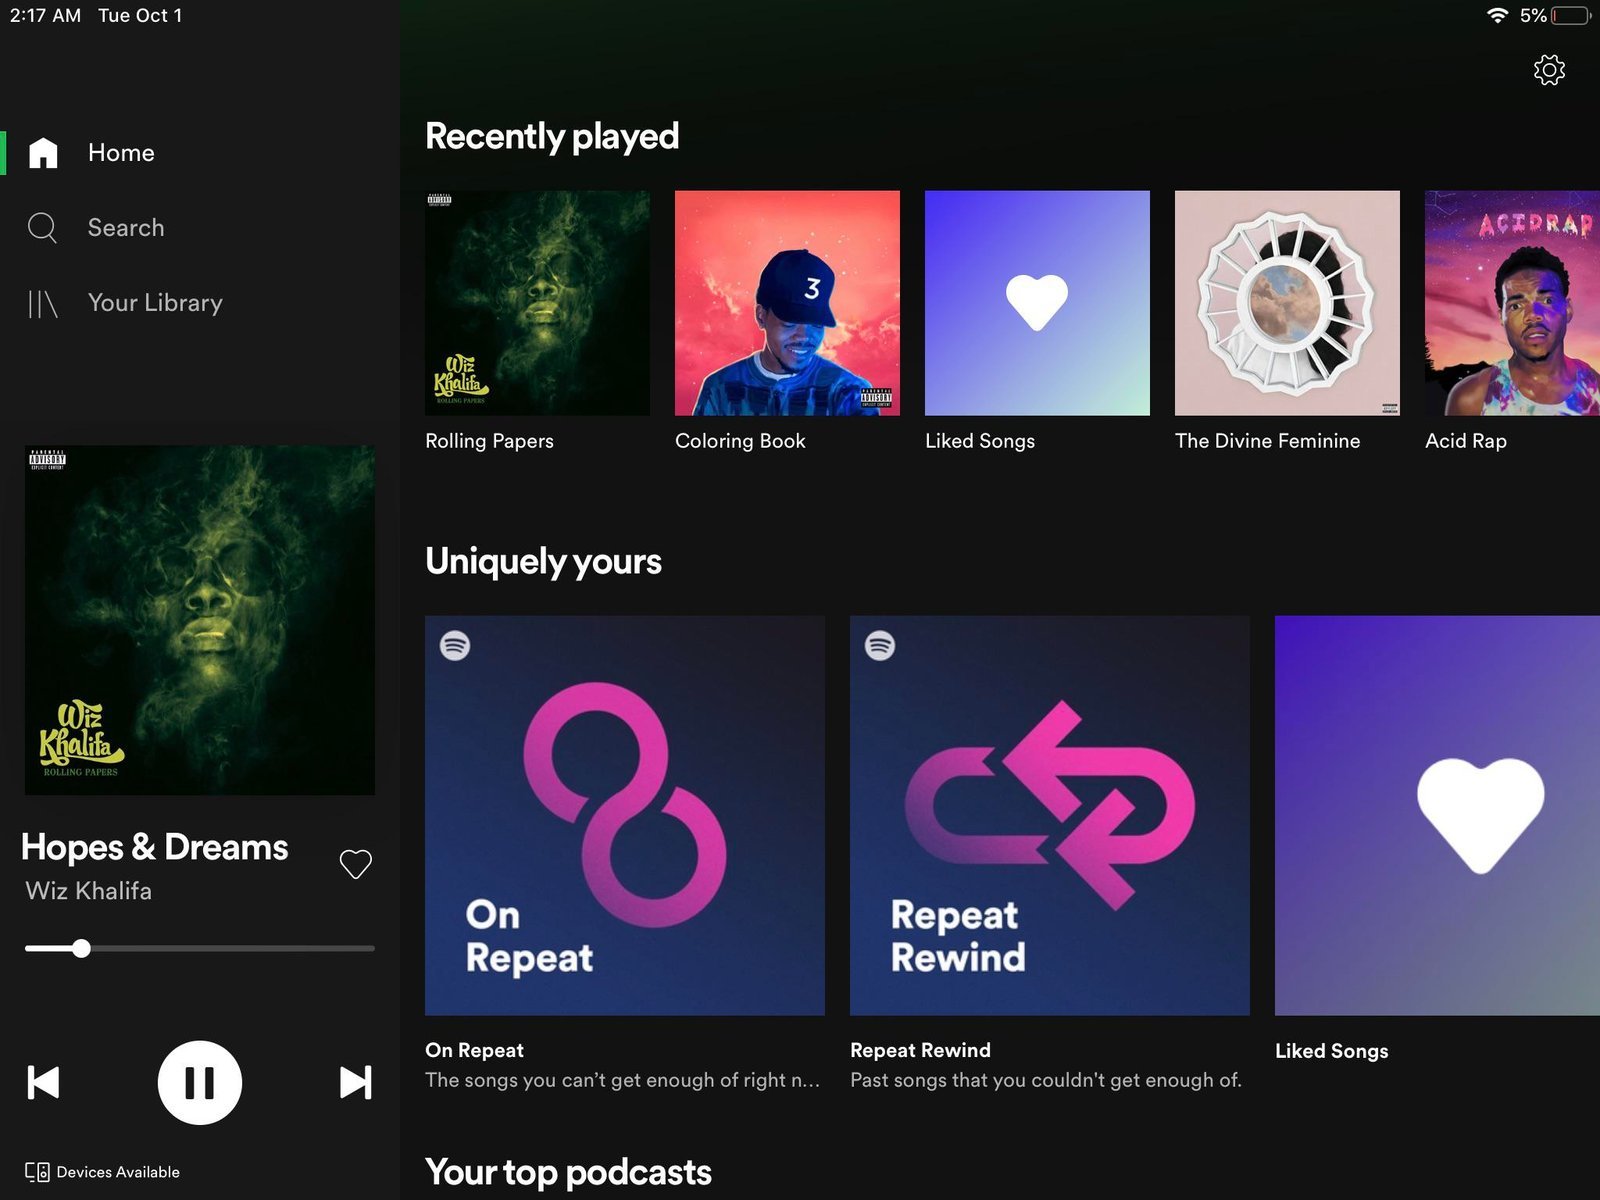Click the Home icon in sidebar
This screenshot has width=1600, height=1200.
[x=43, y=153]
